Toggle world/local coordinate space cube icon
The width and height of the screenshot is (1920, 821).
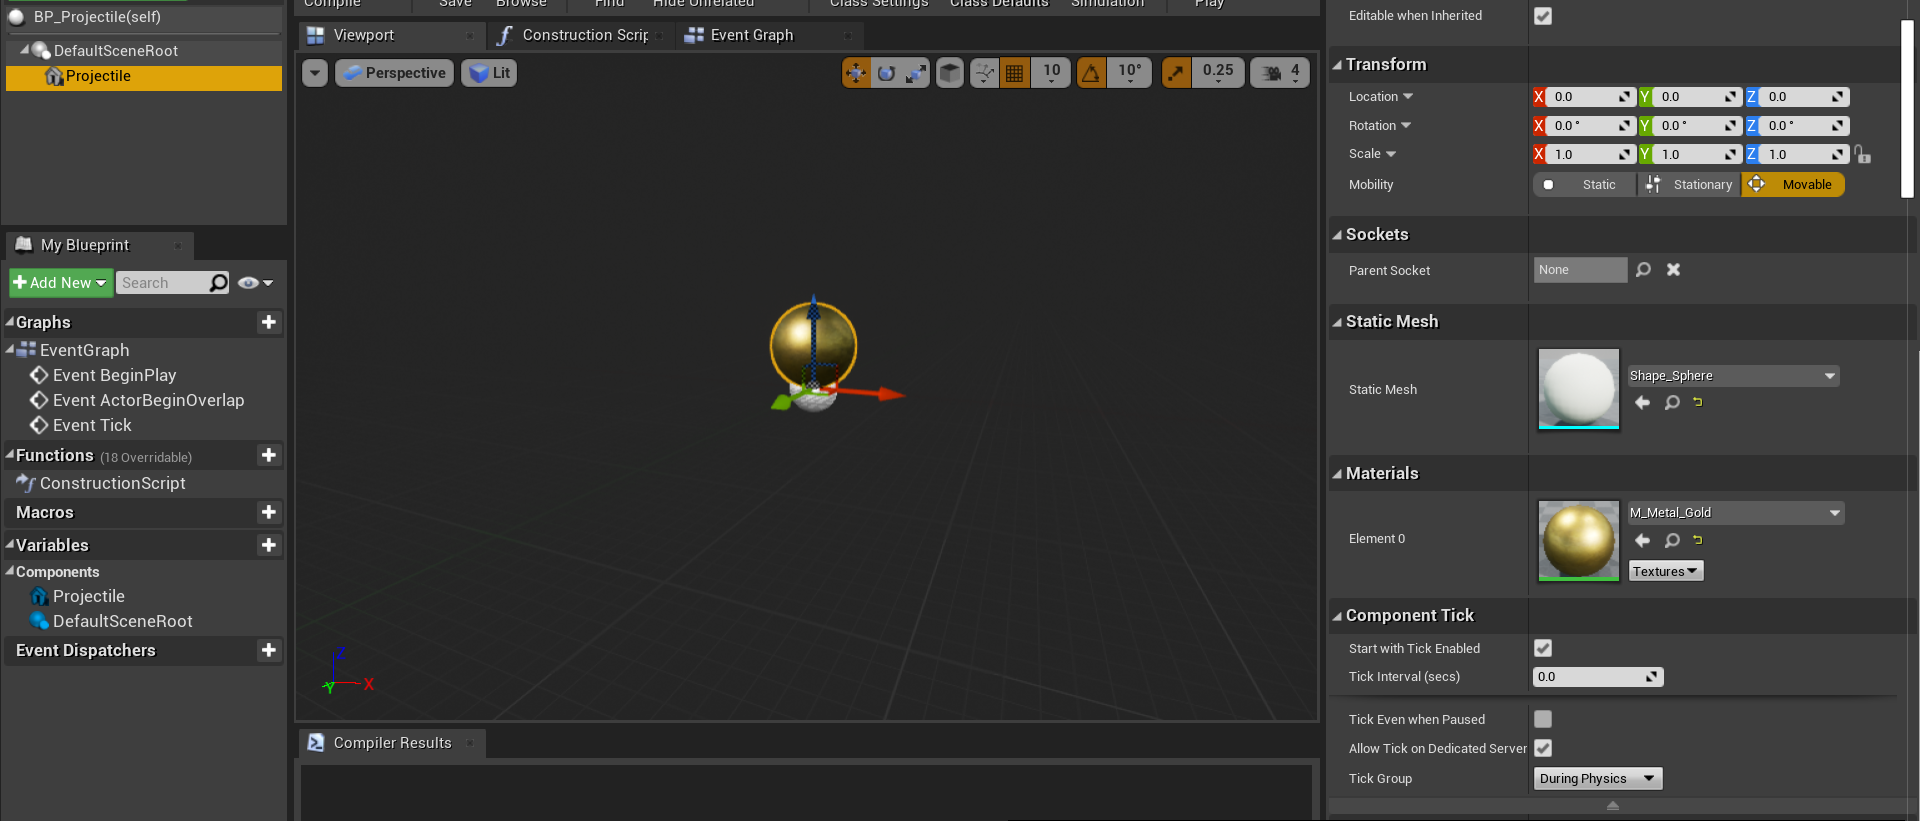point(950,73)
